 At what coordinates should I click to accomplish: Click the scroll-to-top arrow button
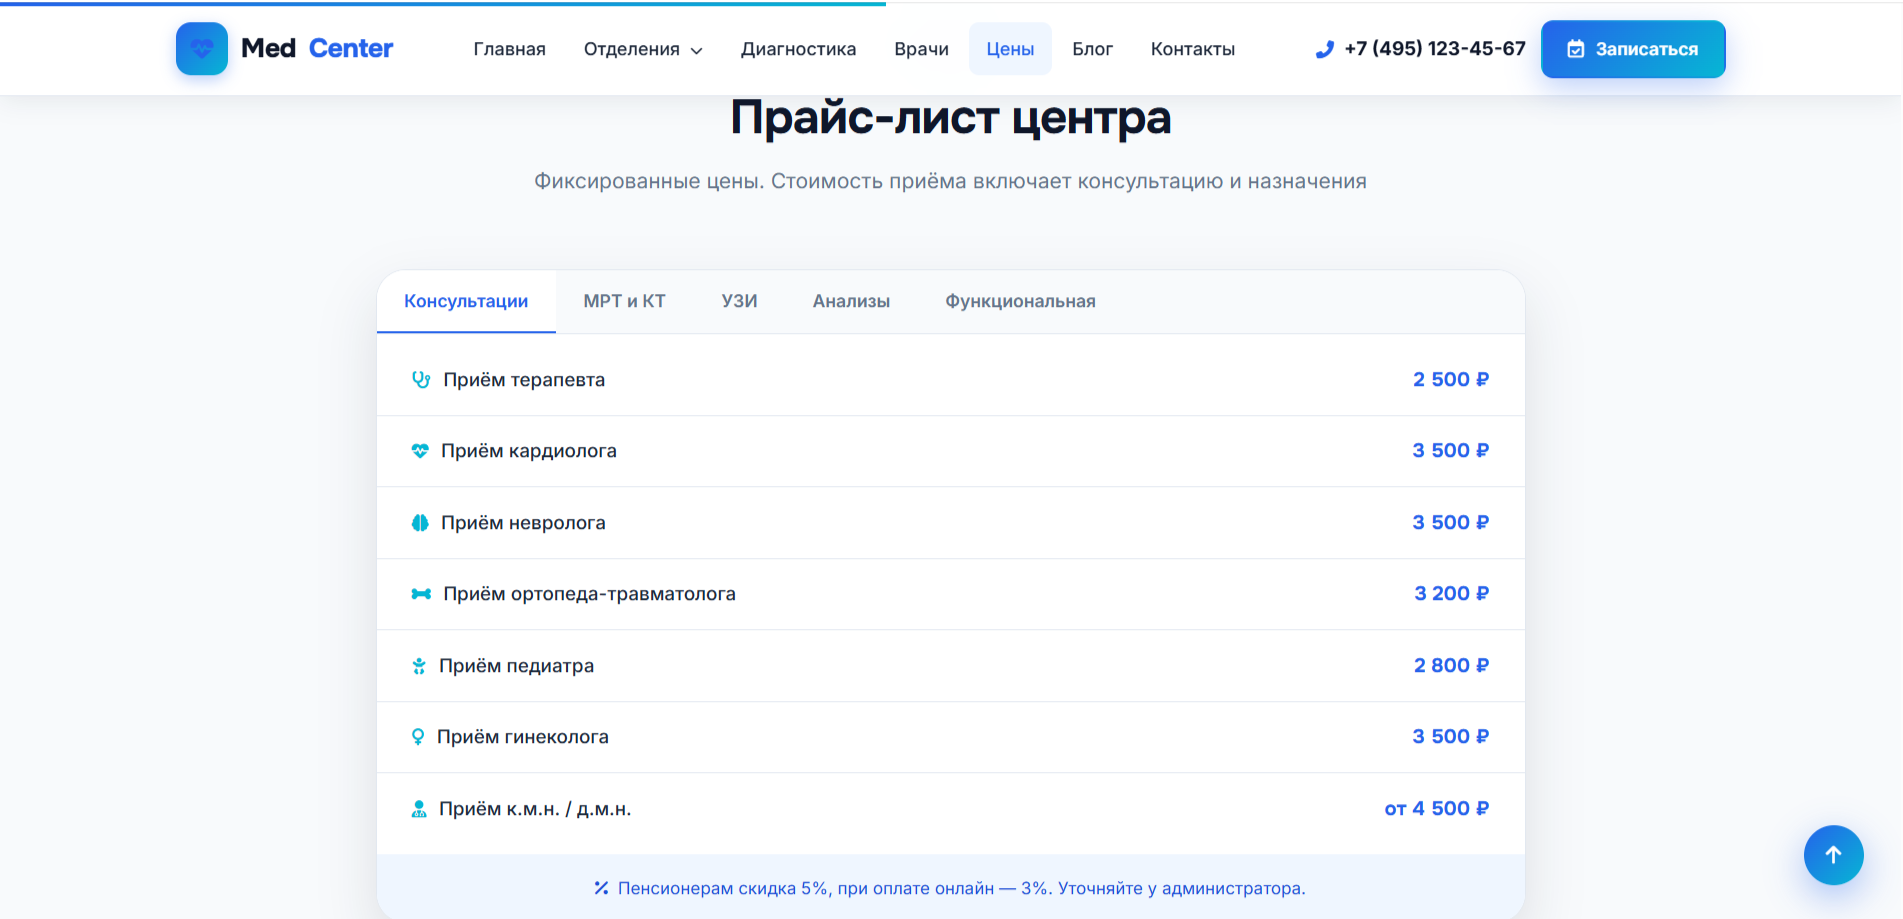1833,855
